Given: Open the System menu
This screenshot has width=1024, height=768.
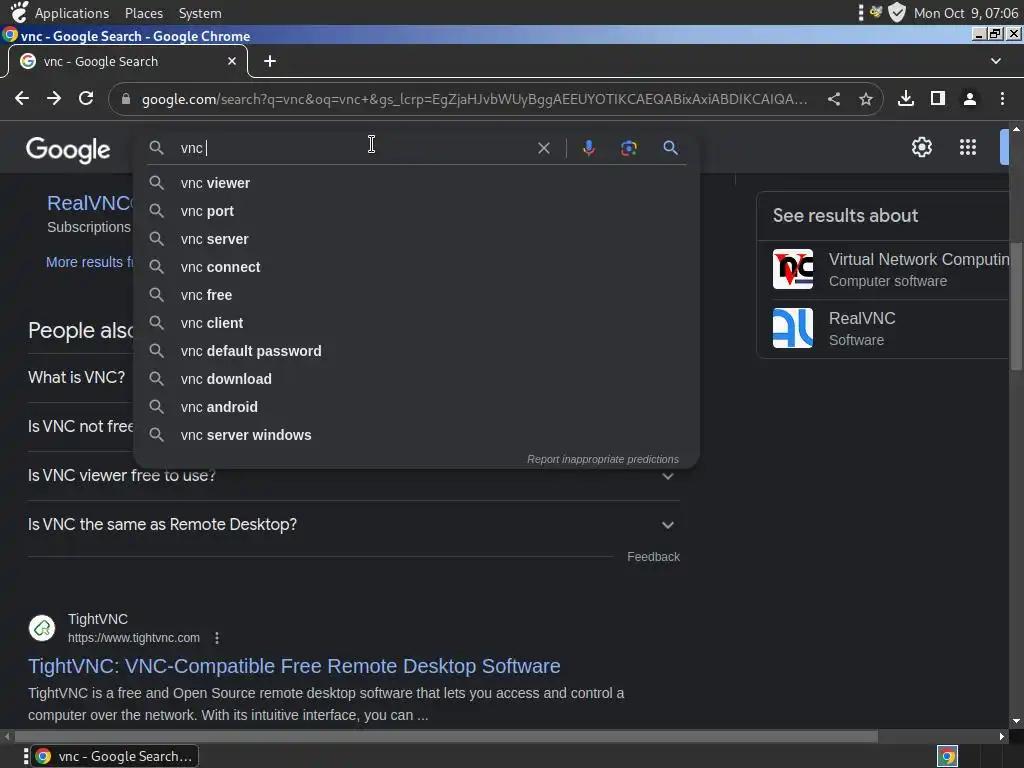Looking at the screenshot, I should (x=200, y=13).
